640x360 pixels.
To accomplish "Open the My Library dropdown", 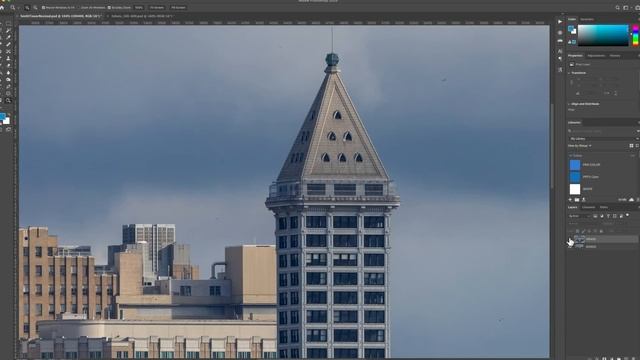I will pyautogui.click(x=603, y=139).
